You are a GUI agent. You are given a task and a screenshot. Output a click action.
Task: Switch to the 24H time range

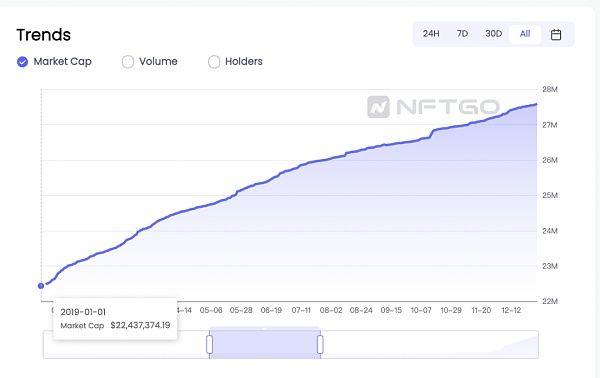click(431, 34)
